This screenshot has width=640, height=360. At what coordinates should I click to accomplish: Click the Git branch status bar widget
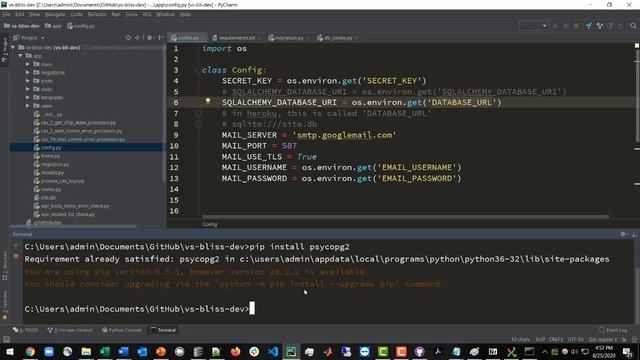click(603, 339)
